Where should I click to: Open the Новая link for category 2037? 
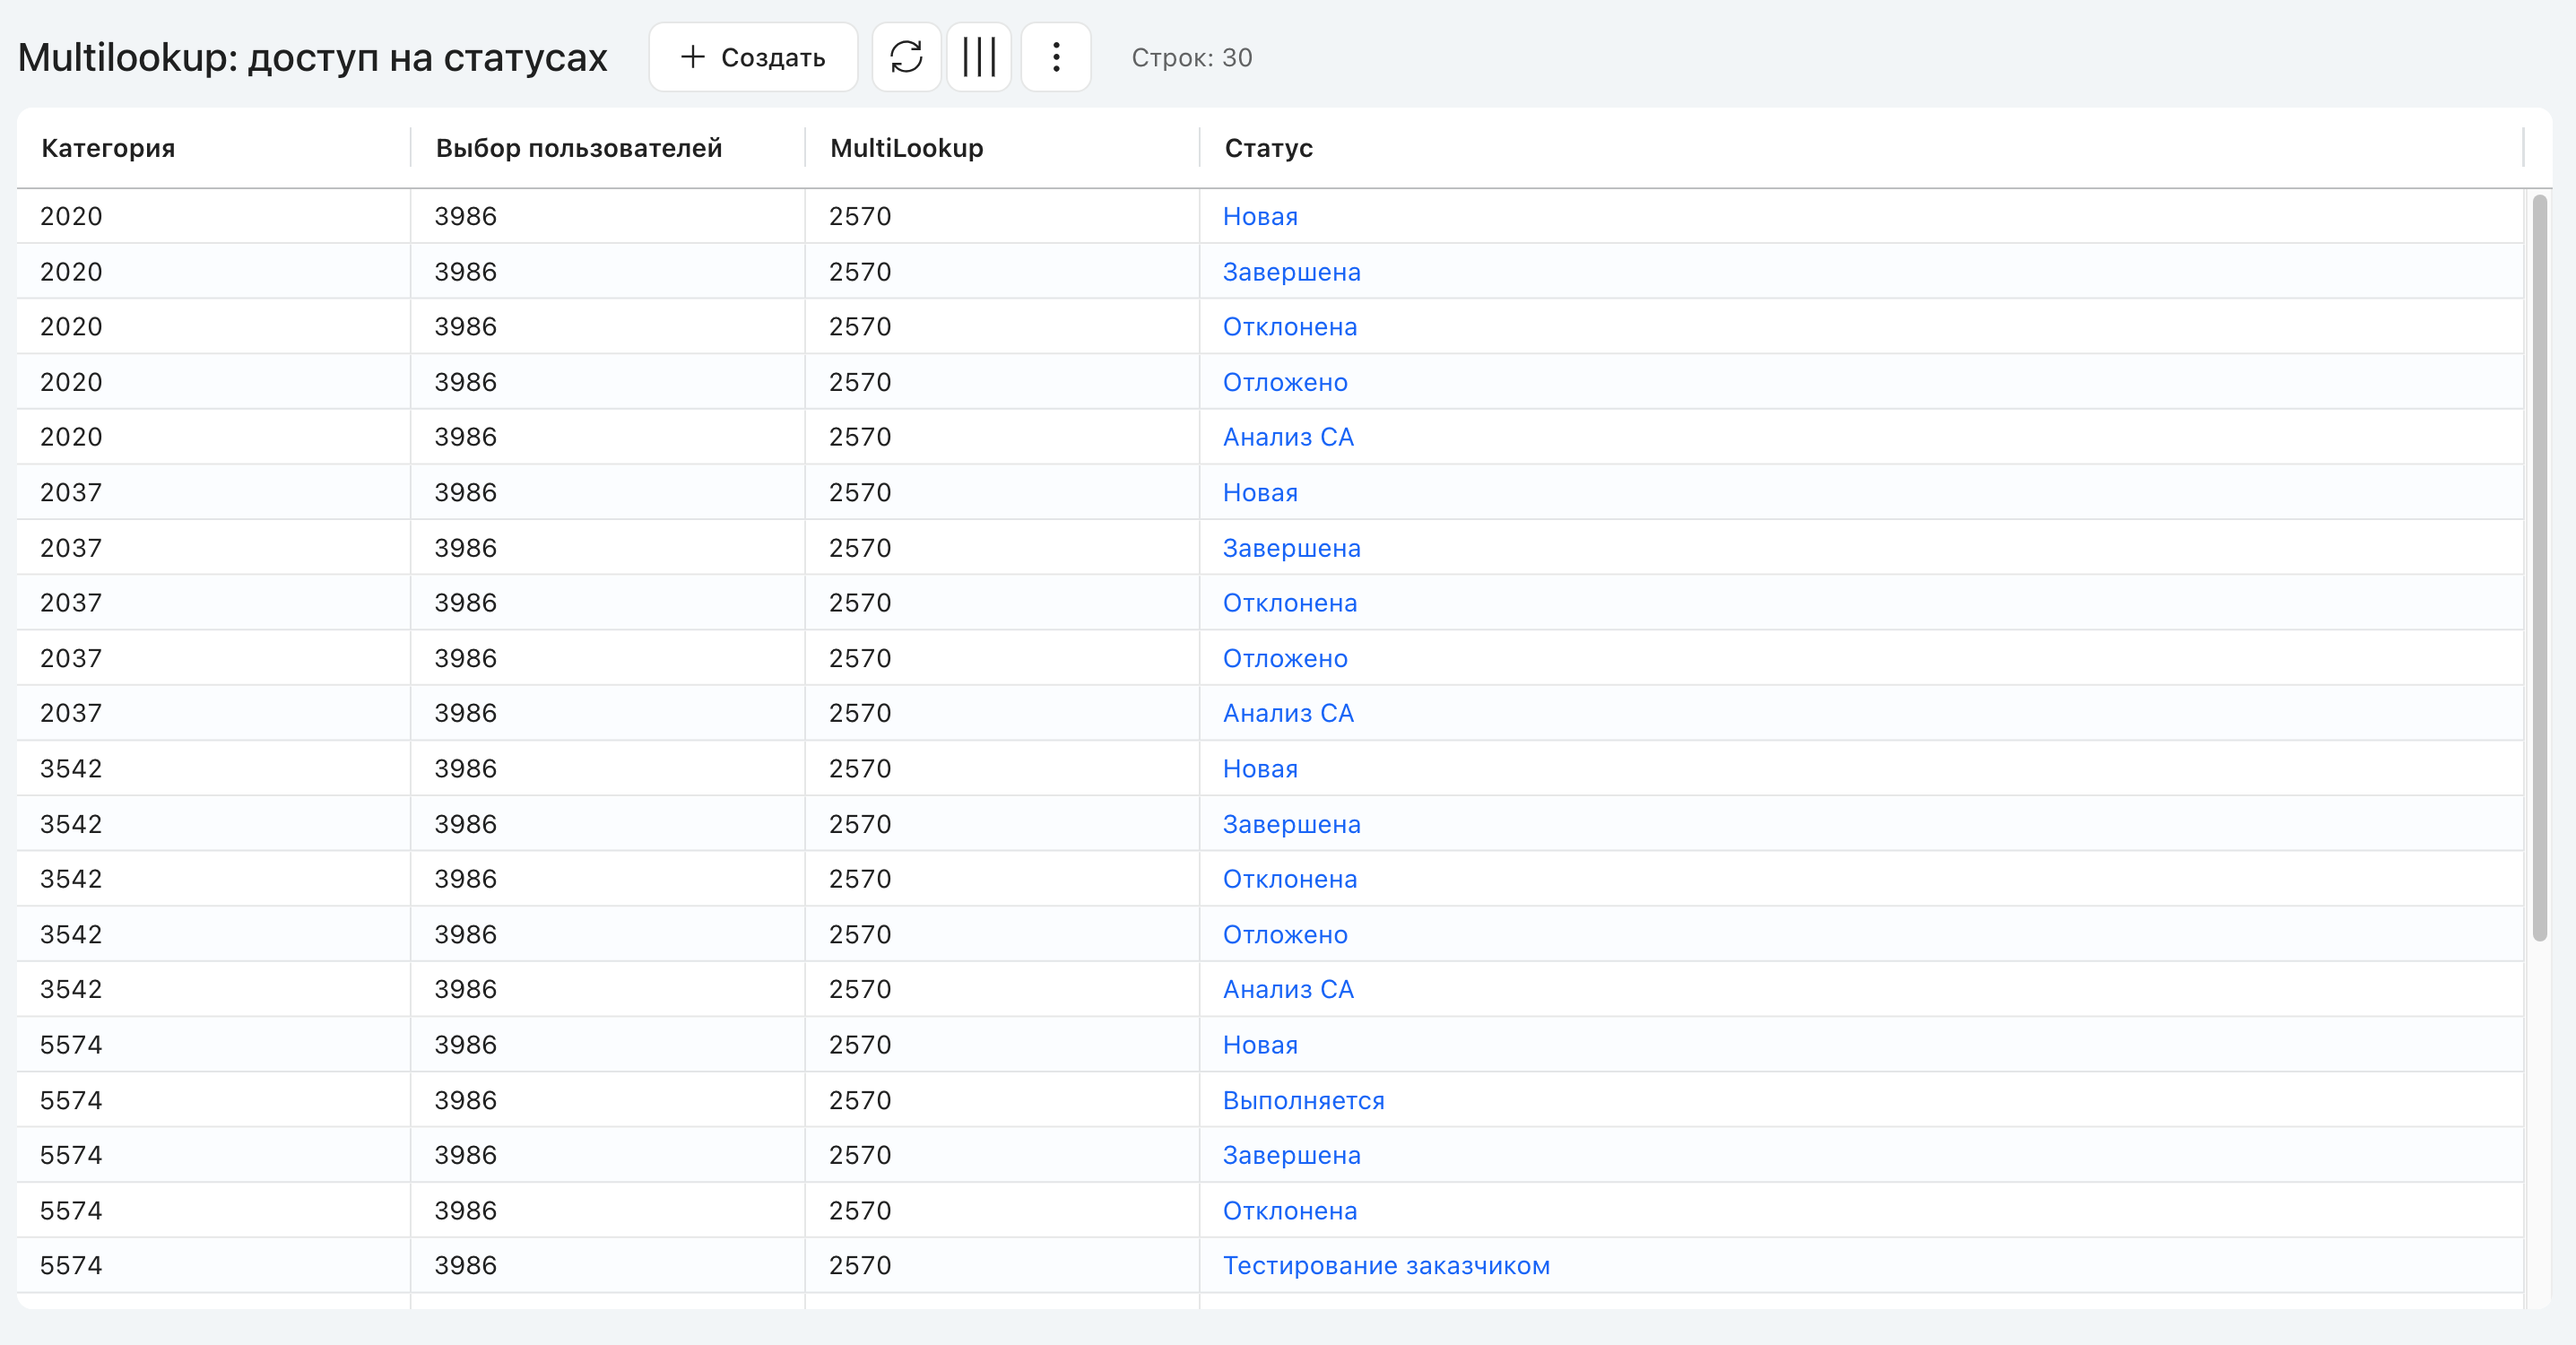[x=1260, y=493]
